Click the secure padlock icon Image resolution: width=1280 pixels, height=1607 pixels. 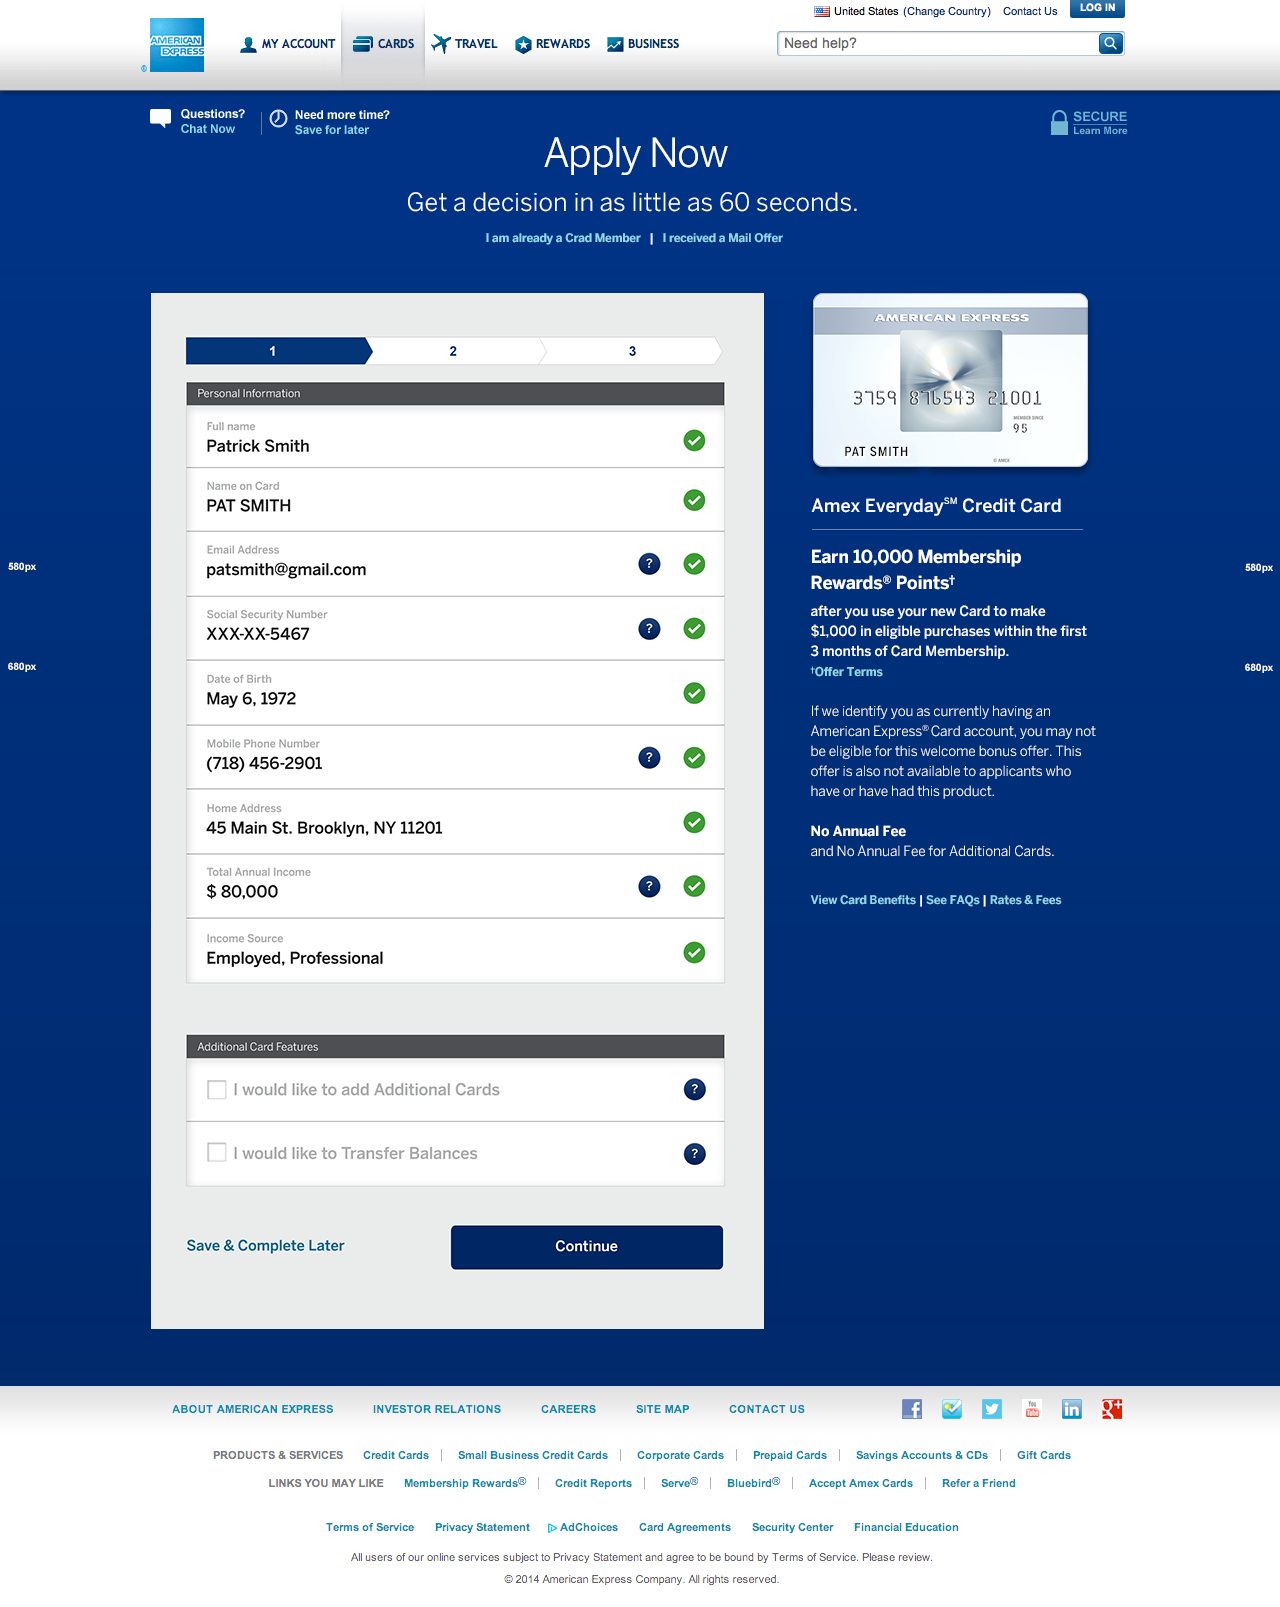point(1059,122)
